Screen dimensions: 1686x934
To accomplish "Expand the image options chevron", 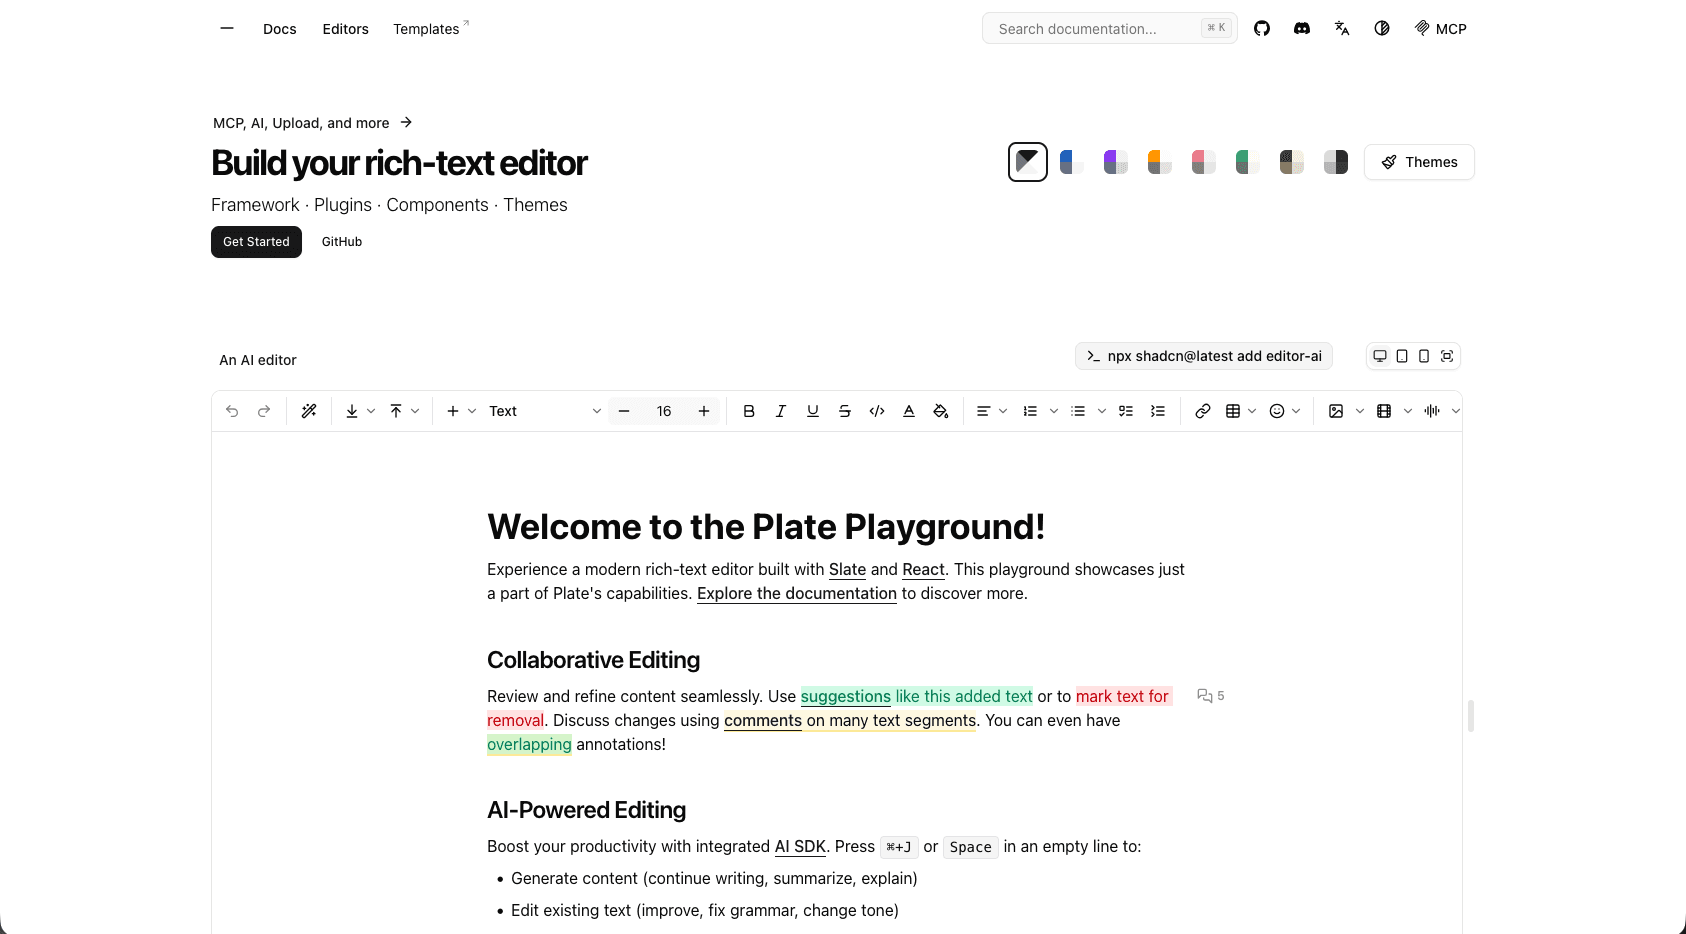I will tap(1360, 411).
